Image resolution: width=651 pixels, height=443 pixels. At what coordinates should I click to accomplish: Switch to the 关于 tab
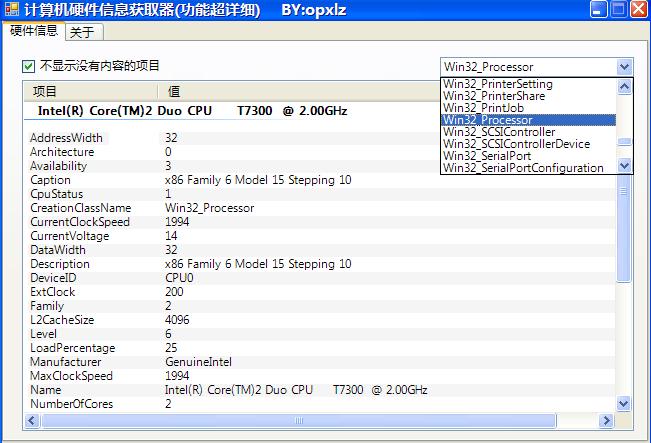(x=83, y=32)
